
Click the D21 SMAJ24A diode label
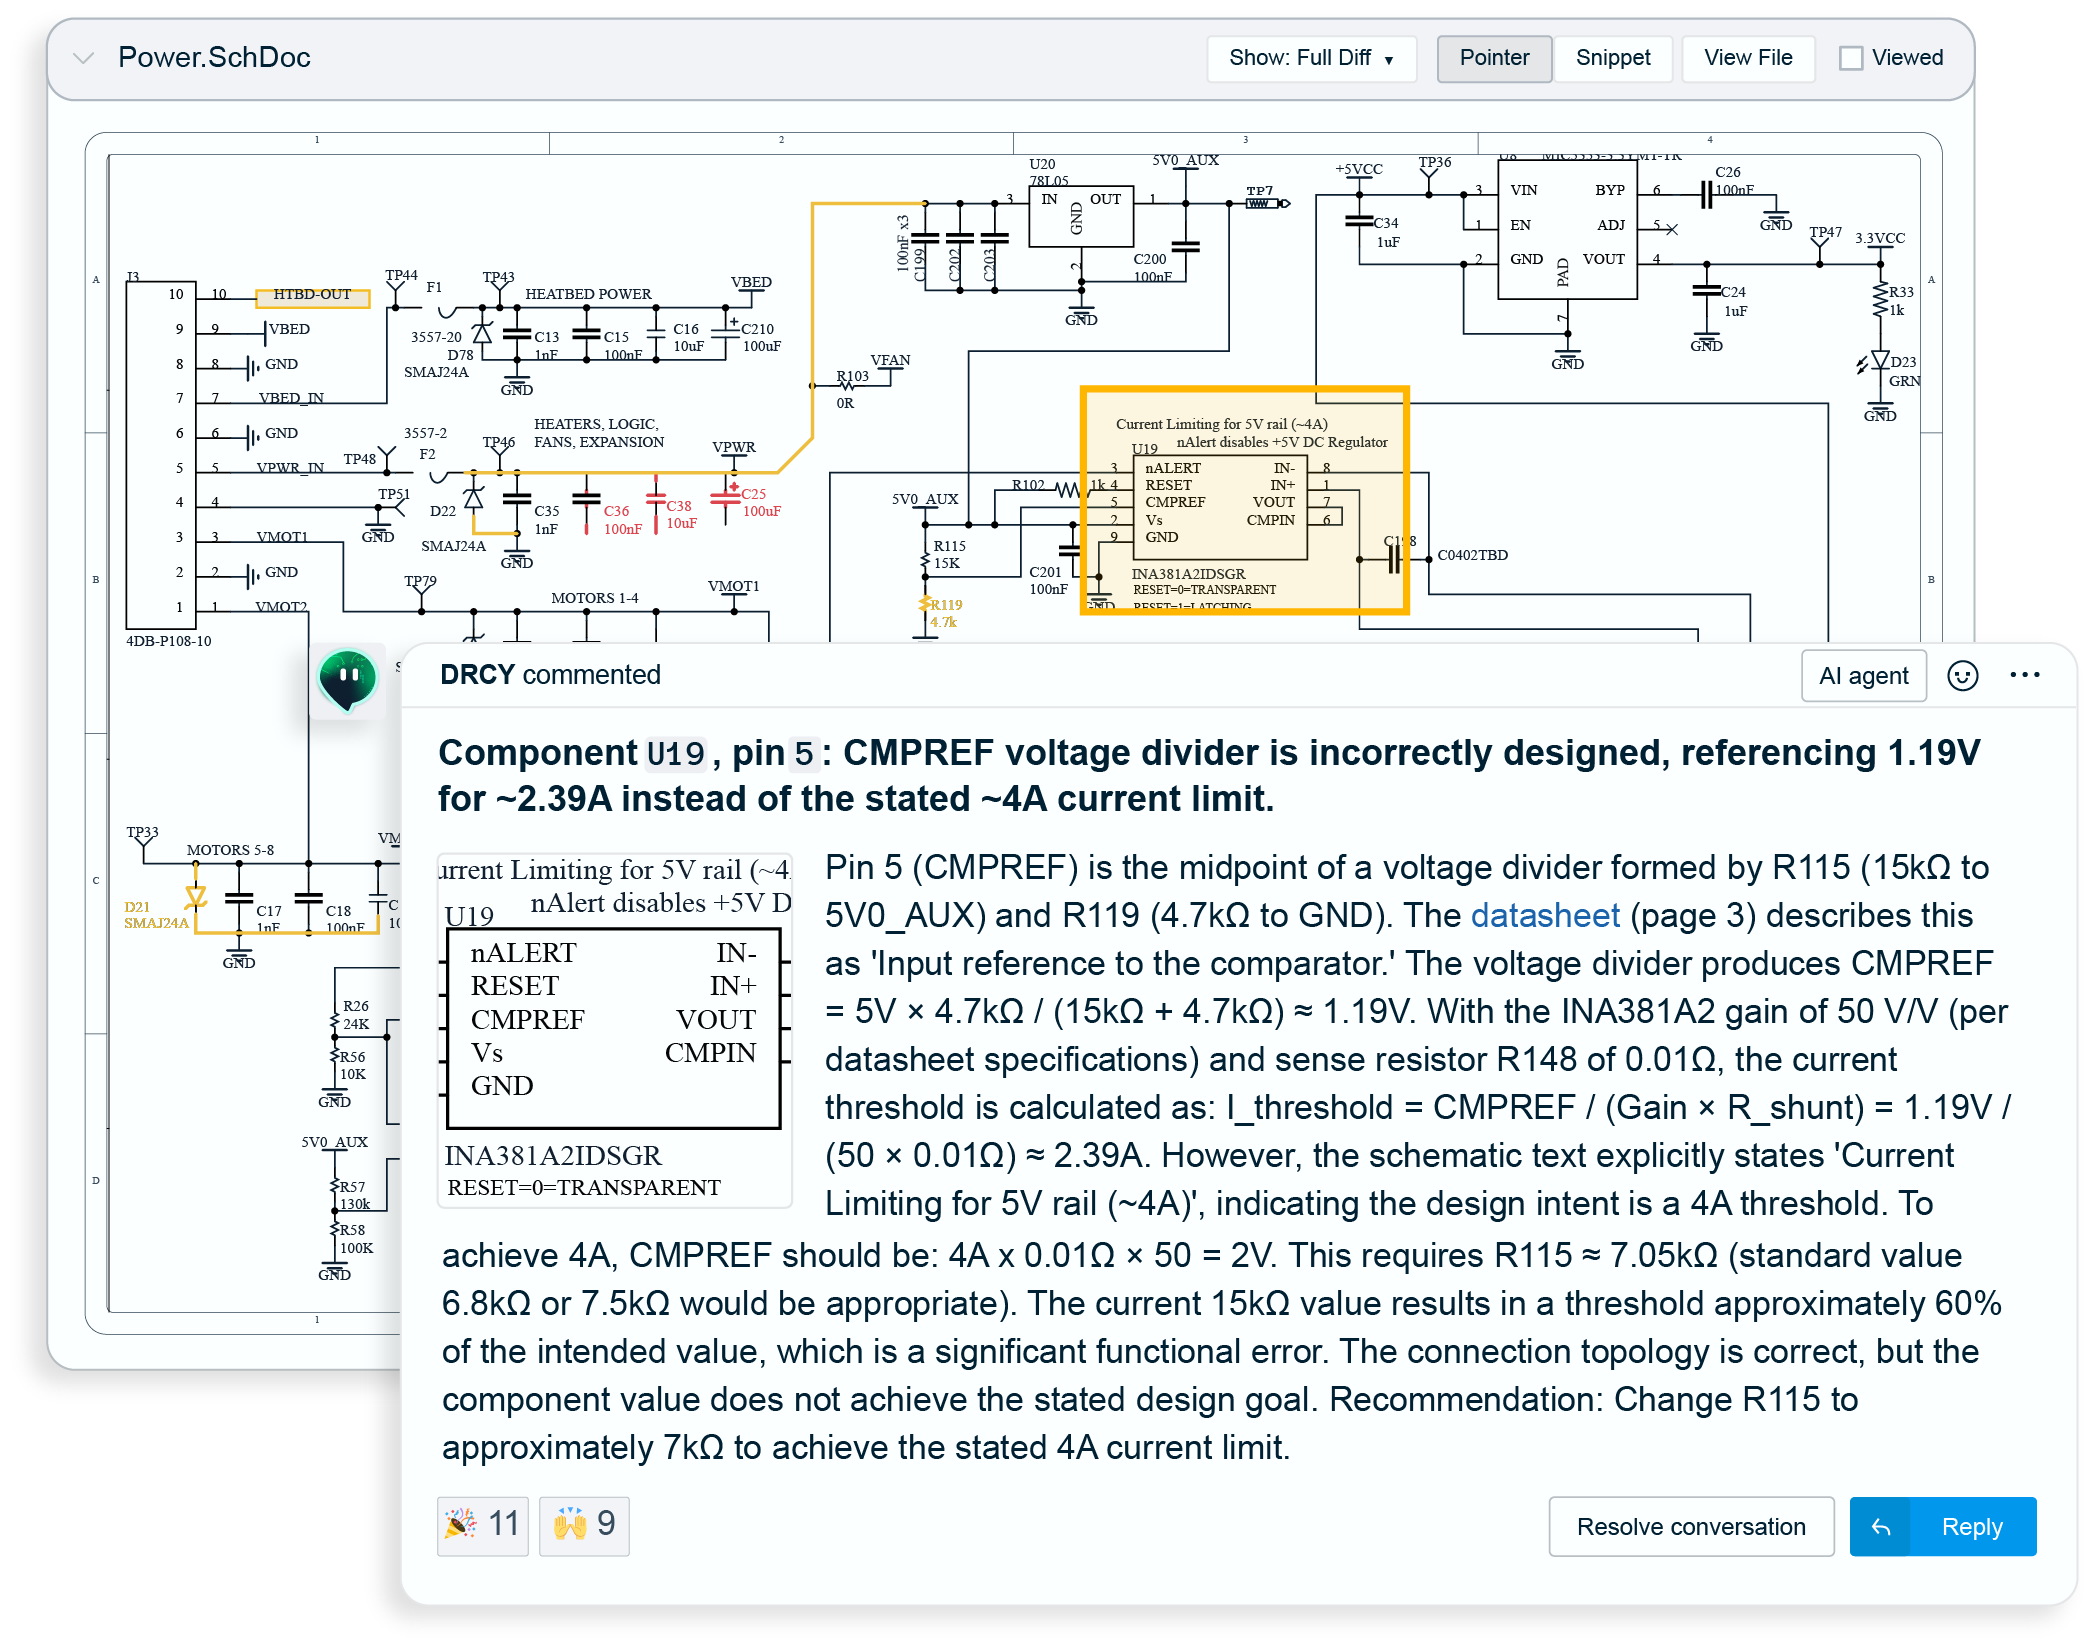tap(155, 915)
